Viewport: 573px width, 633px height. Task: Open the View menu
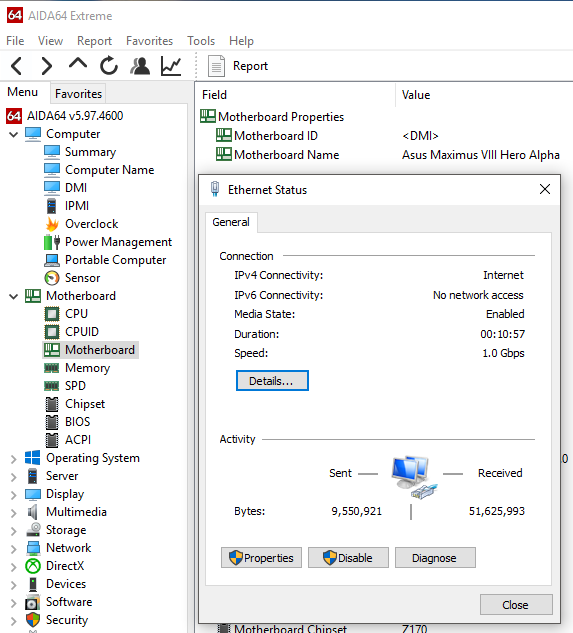[x=50, y=41]
